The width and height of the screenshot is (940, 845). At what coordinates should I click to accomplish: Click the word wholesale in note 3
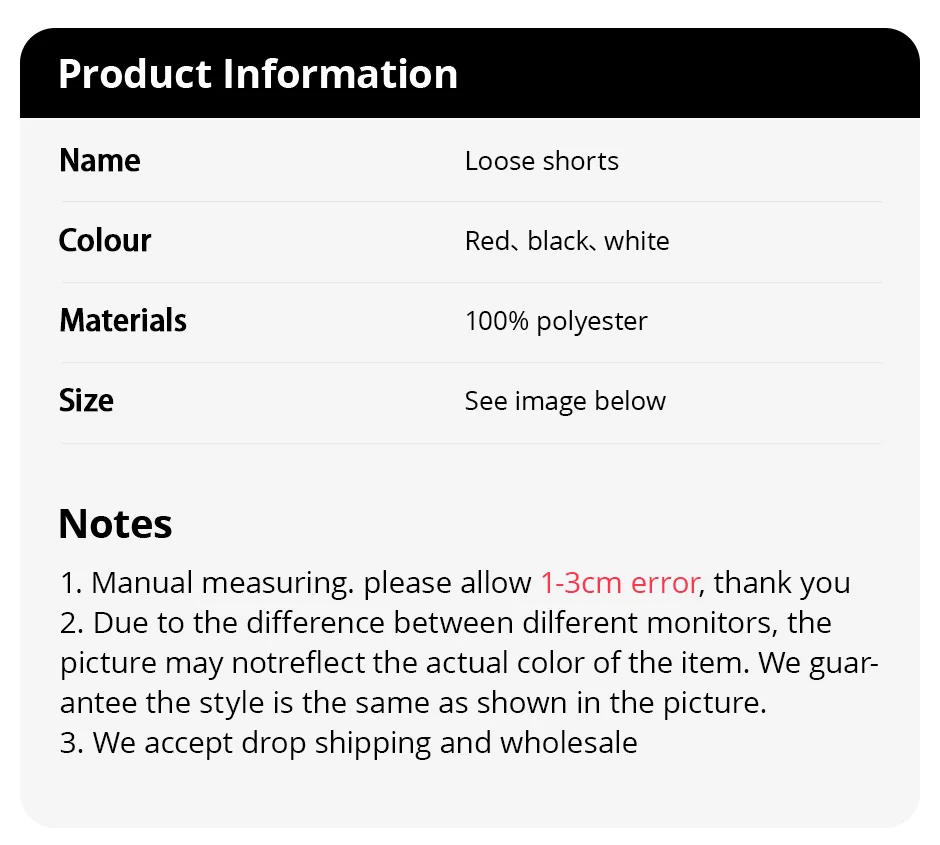coord(568,743)
